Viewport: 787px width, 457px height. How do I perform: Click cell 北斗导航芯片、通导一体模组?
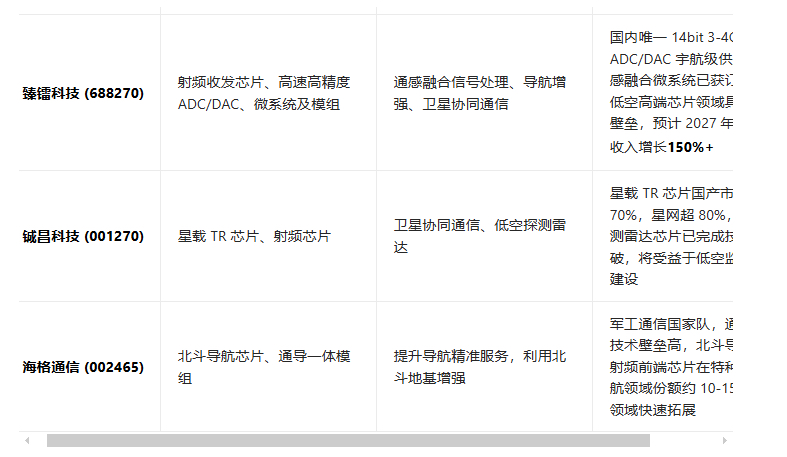[x=269, y=367]
